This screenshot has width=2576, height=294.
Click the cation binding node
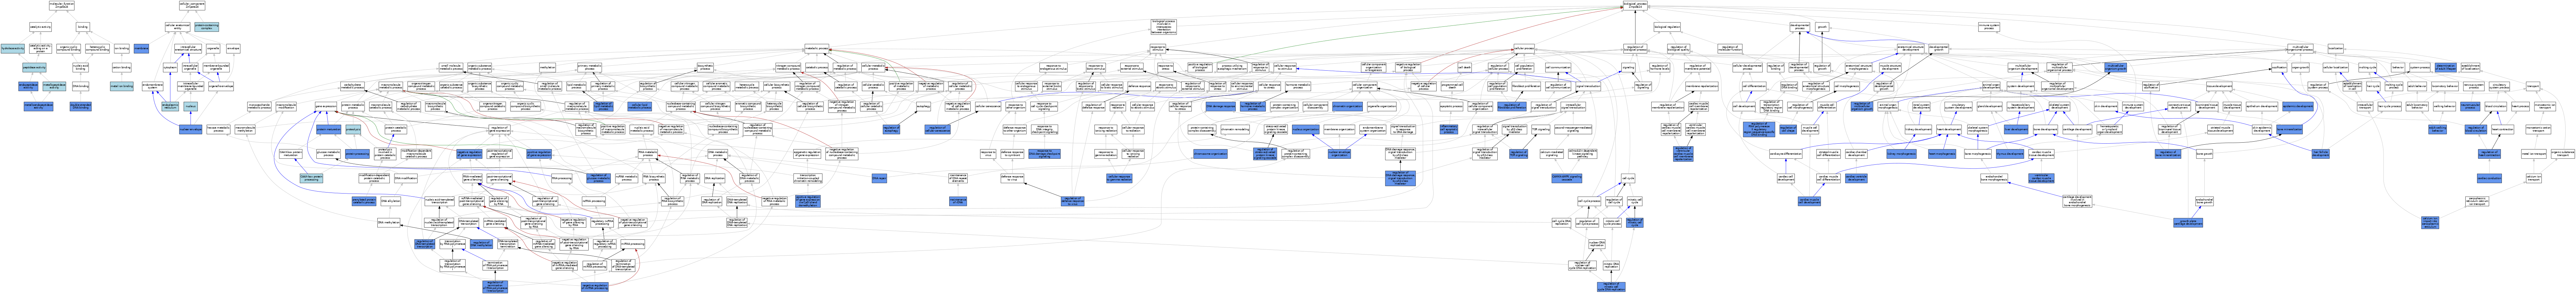pyautogui.click(x=121, y=67)
